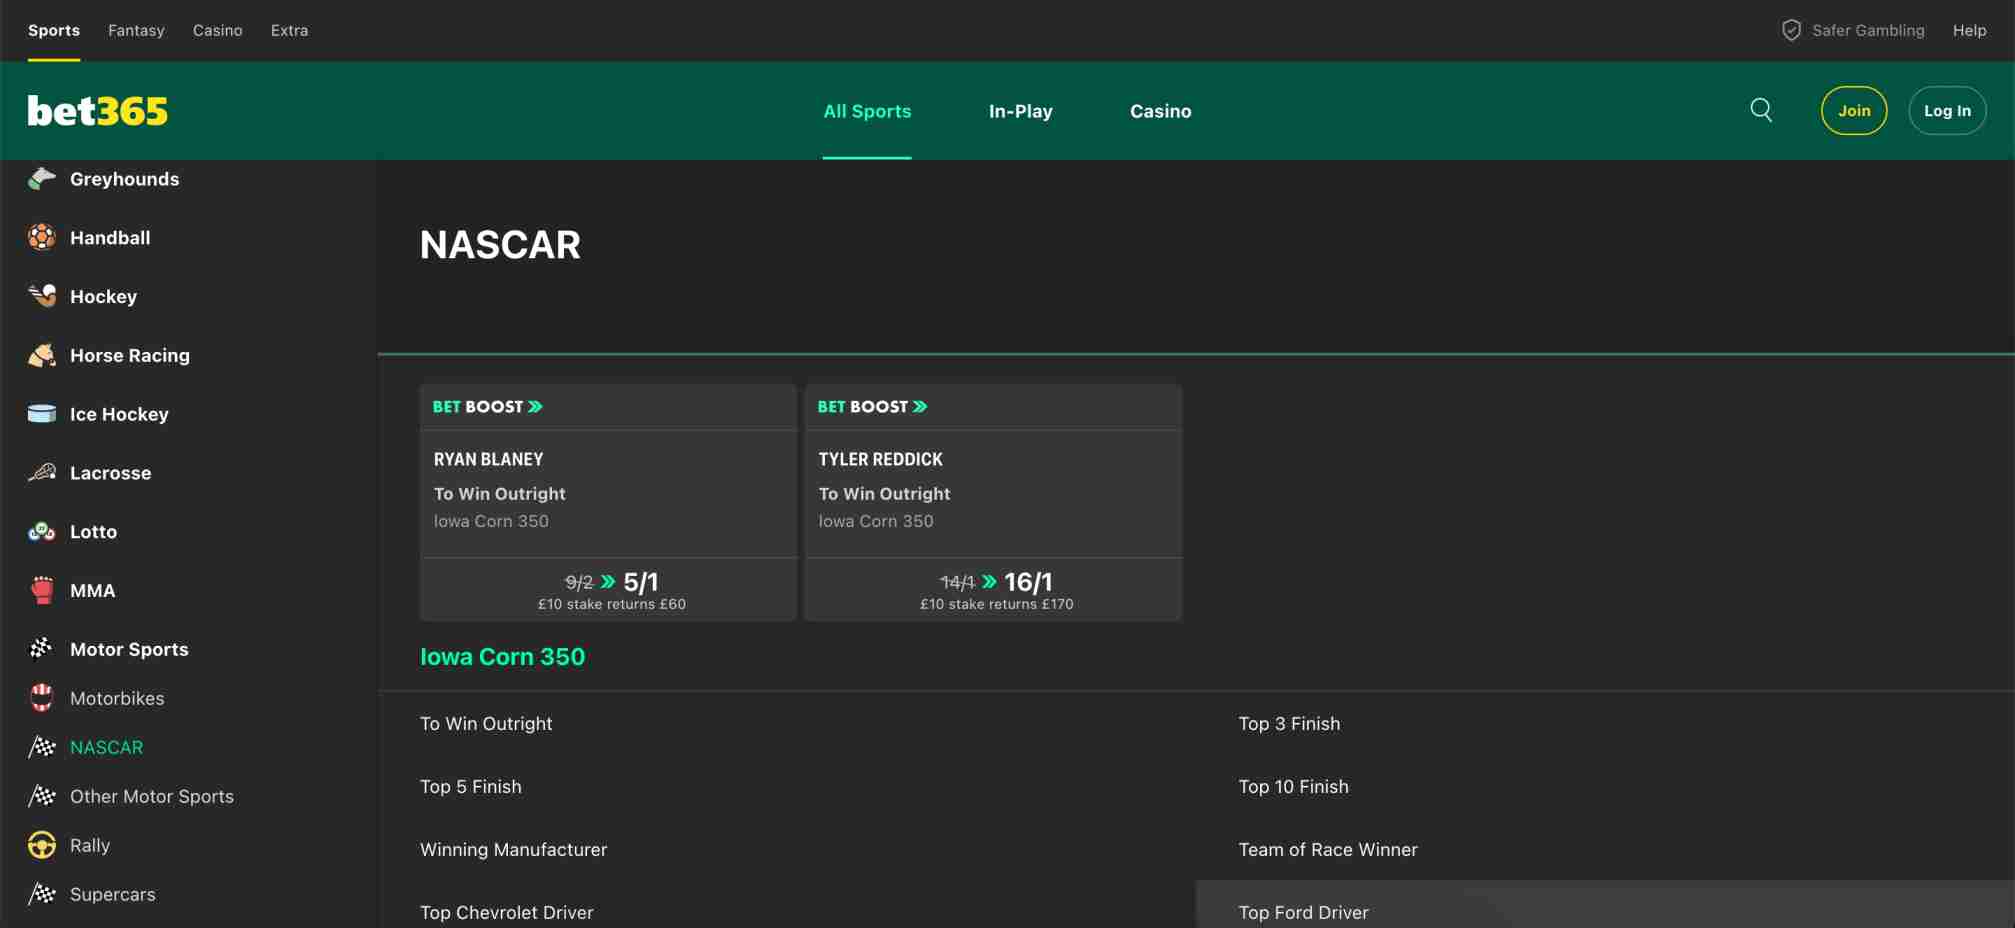The image size is (2015, 928).
Task: Open the Team of Race Winner market
Action: pyautogui.click(x=1328, y=849)
